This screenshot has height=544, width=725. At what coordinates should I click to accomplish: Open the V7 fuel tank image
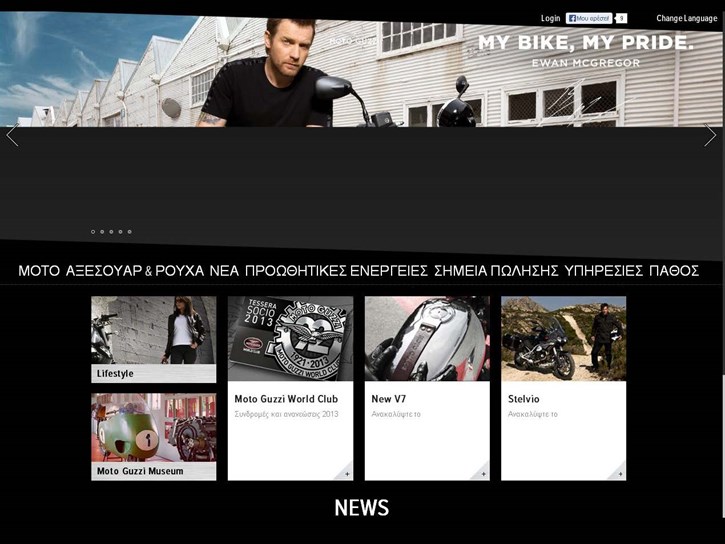click(x=427, y=339)
